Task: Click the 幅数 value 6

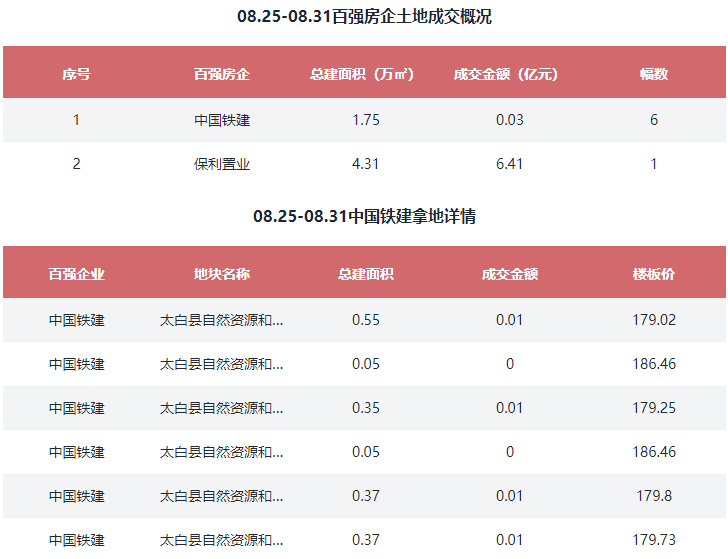Action: tap(654, 120)
